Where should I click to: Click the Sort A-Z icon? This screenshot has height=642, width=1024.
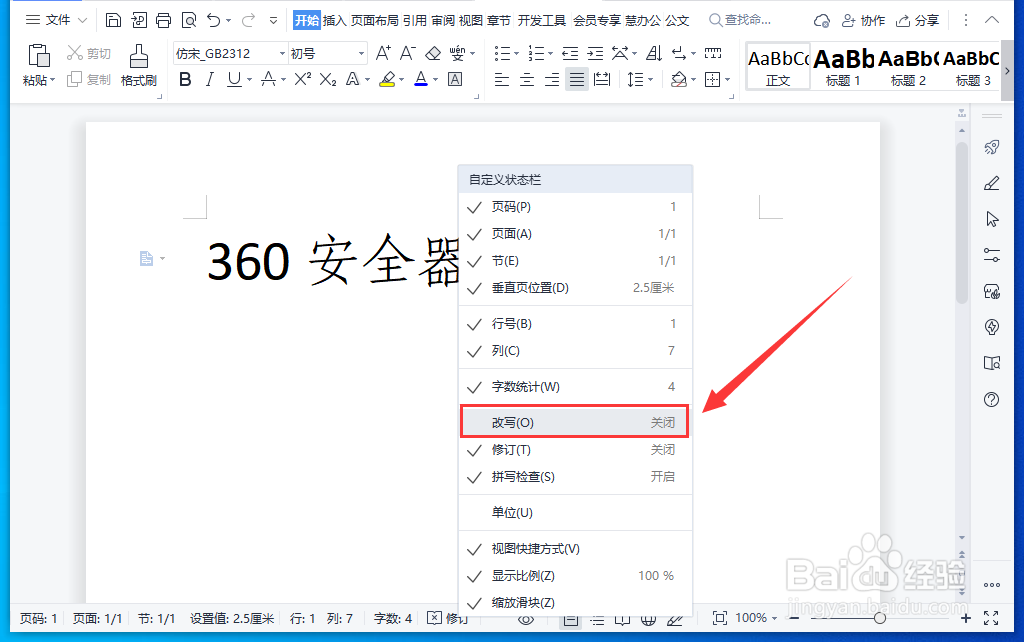click(x=653, y=53)
